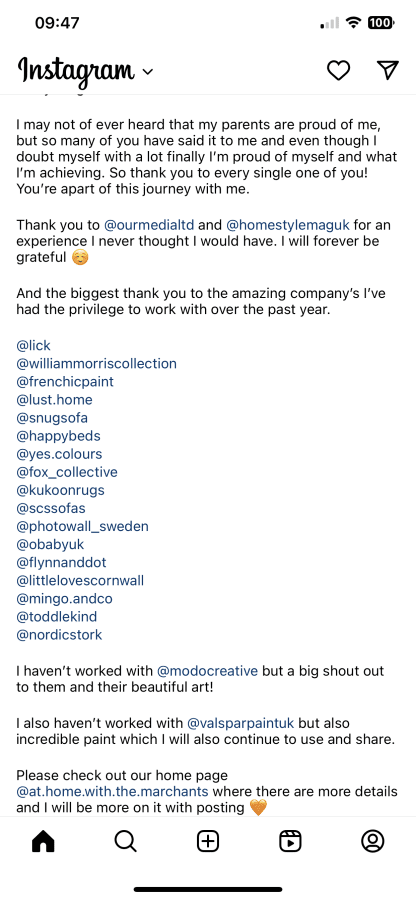Image resolution: width=416 pixels, height=900 pixels.
Task: Visit the @lick mention
Action: point(33,346)
